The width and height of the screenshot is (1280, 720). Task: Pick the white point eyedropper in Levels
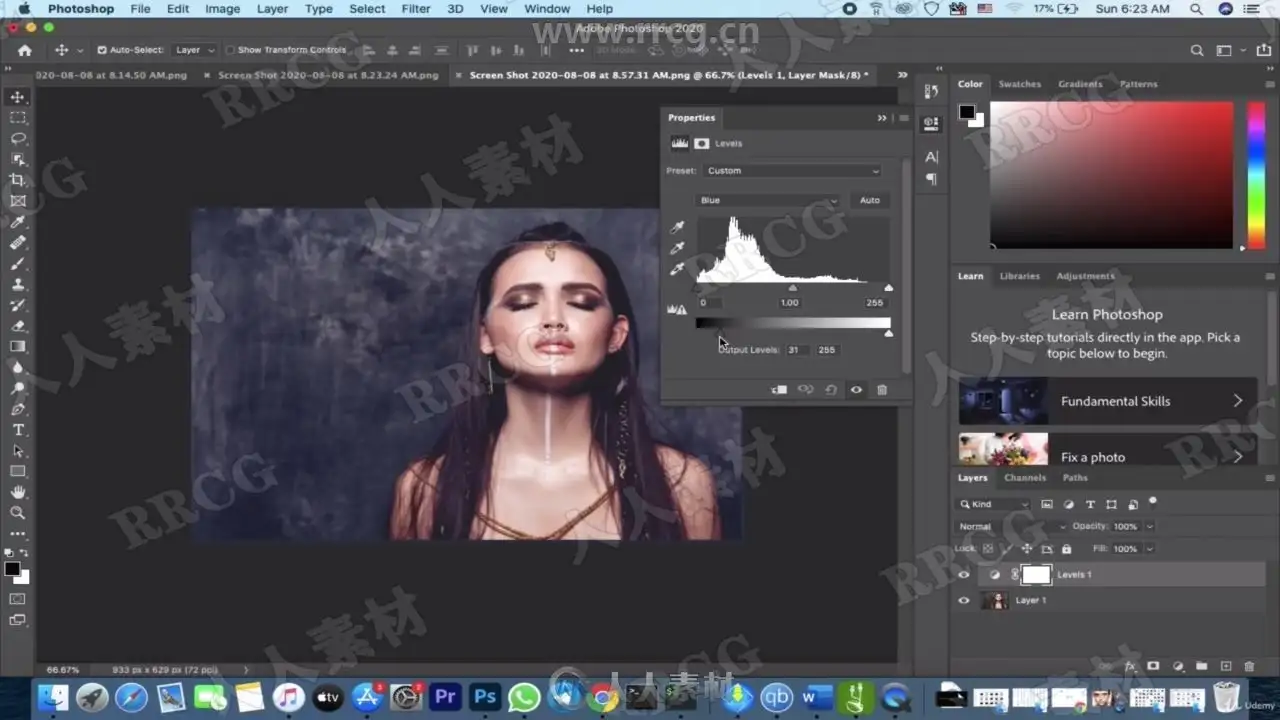[678, 268]
